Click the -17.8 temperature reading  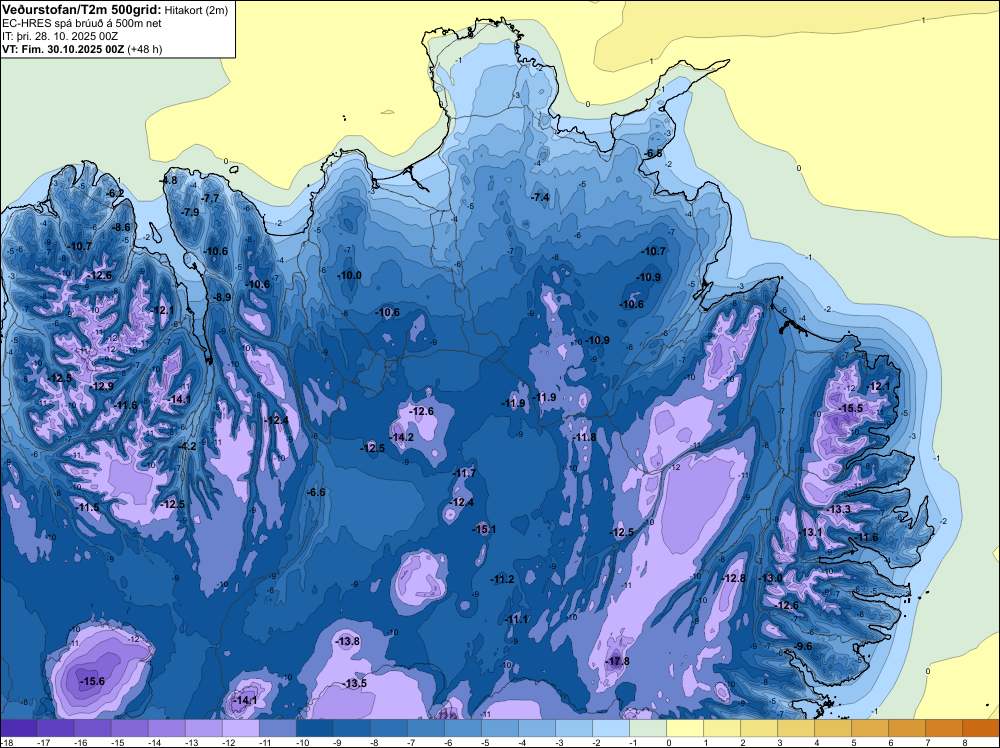tap(617, 661)
